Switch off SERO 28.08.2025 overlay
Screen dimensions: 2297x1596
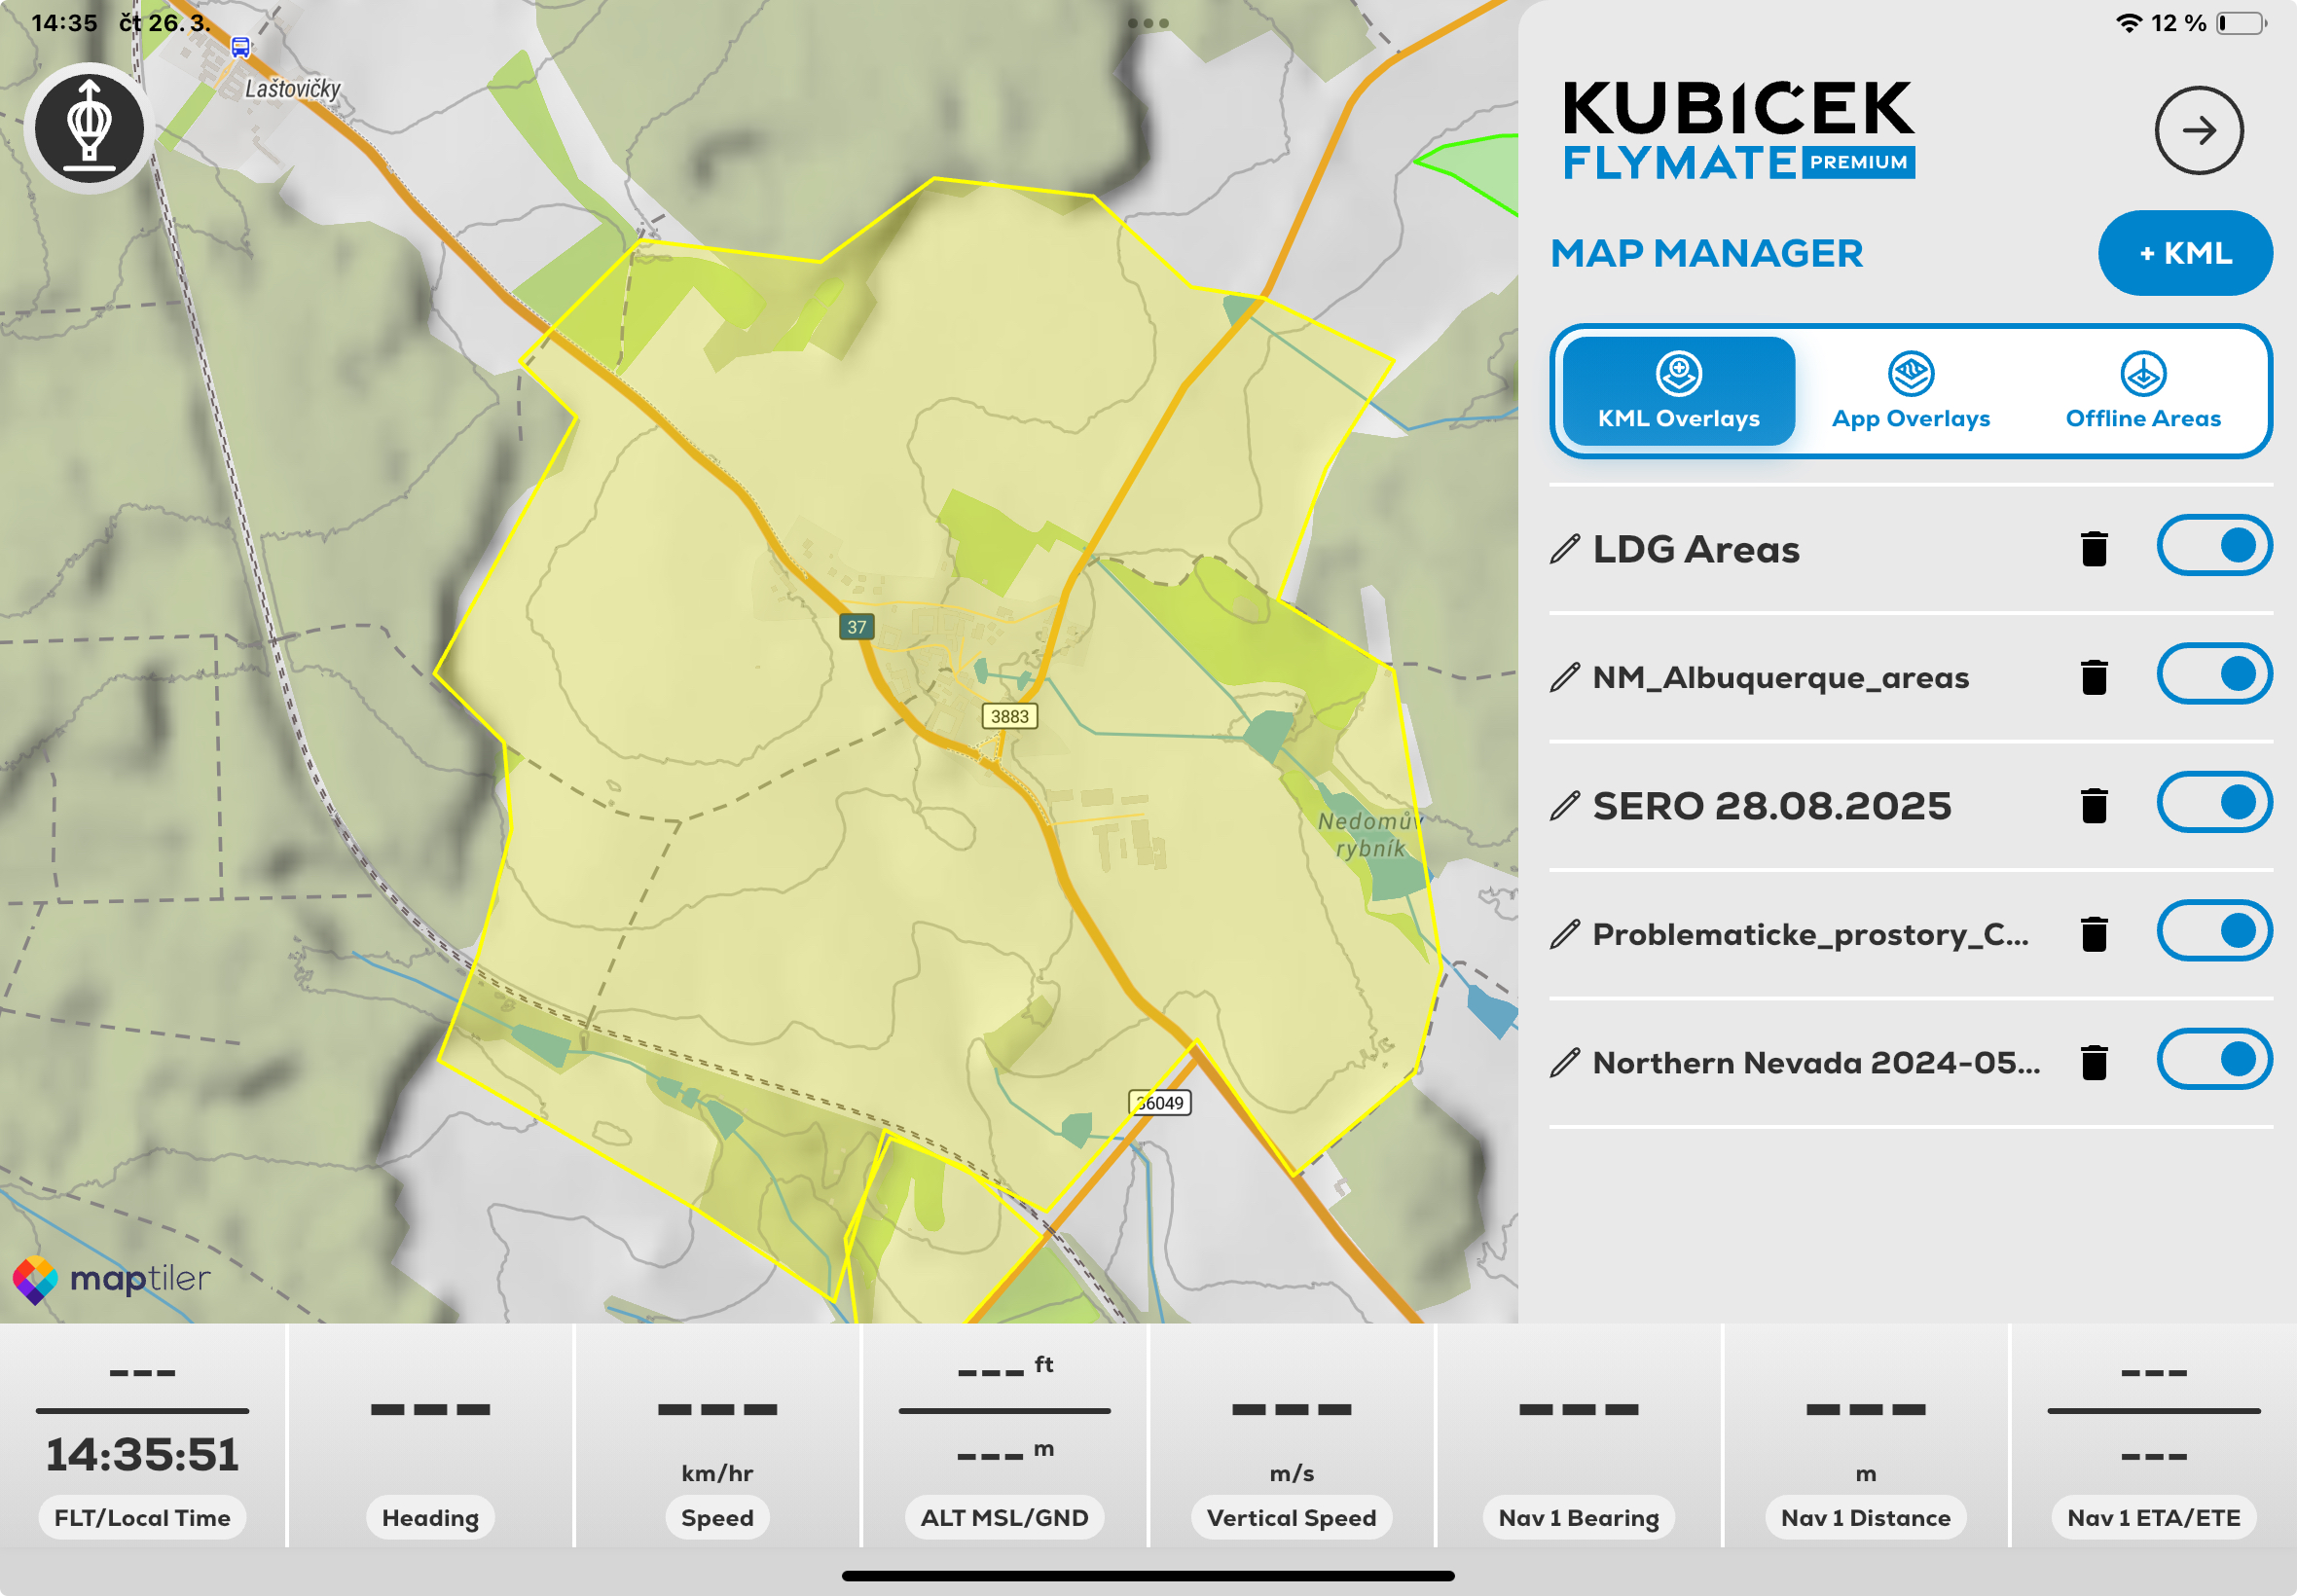(x=2213, y=802)
